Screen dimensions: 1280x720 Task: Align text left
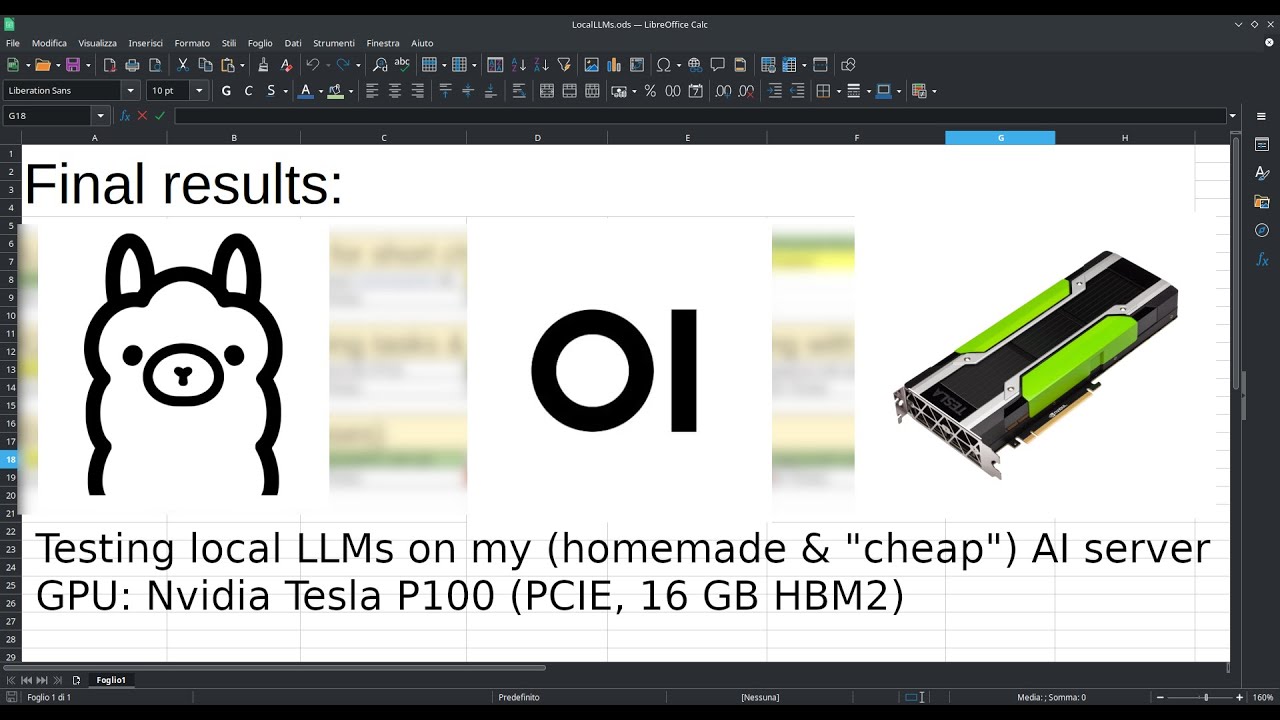[x=372, y=91]
